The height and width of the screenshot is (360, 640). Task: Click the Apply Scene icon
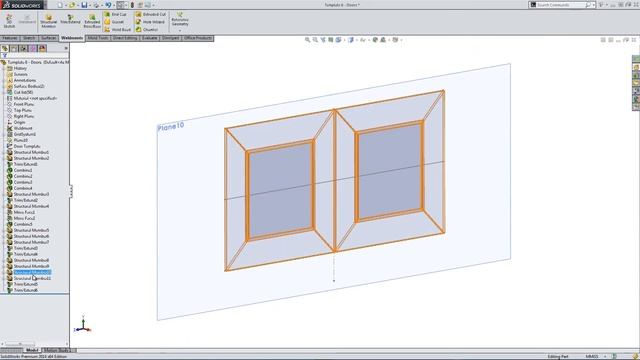383,40
